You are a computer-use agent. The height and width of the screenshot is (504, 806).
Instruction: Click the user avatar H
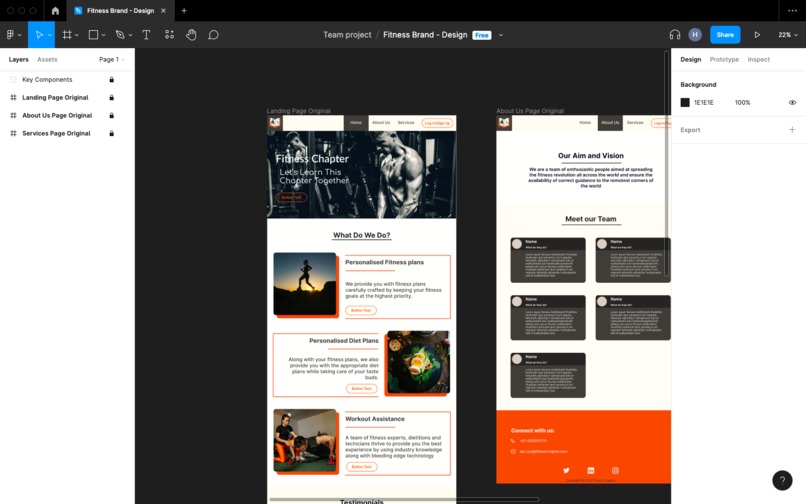click(x=695, y=34)
